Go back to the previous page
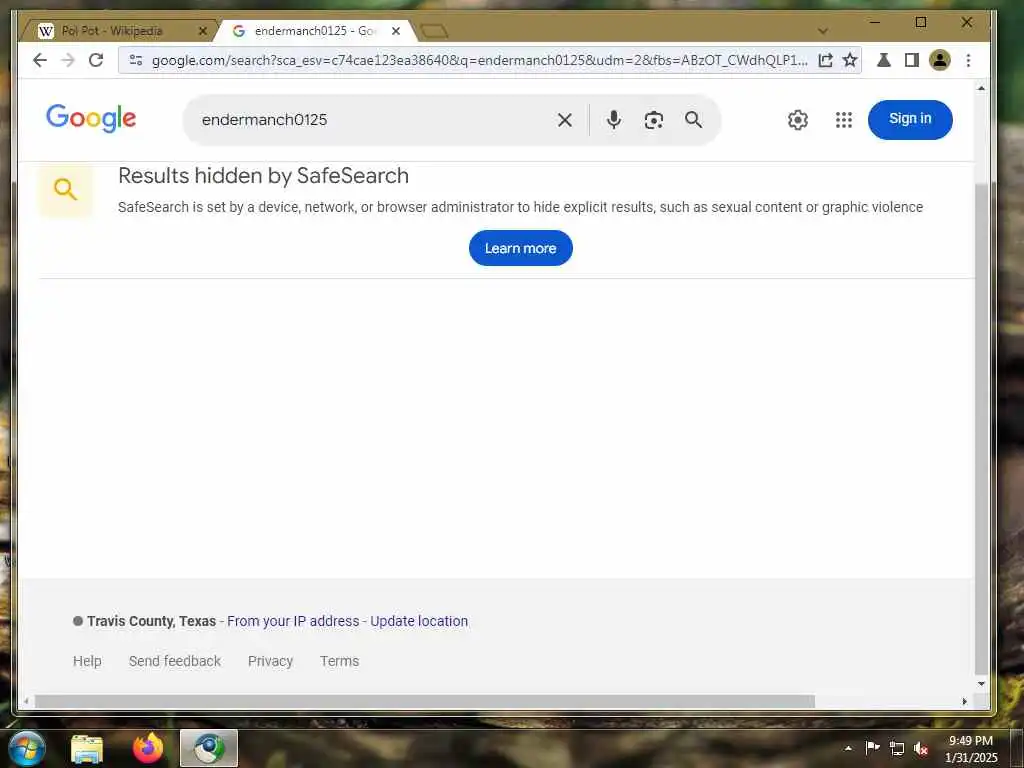This screenshot has width=1024, height=768. click(40, 60)
